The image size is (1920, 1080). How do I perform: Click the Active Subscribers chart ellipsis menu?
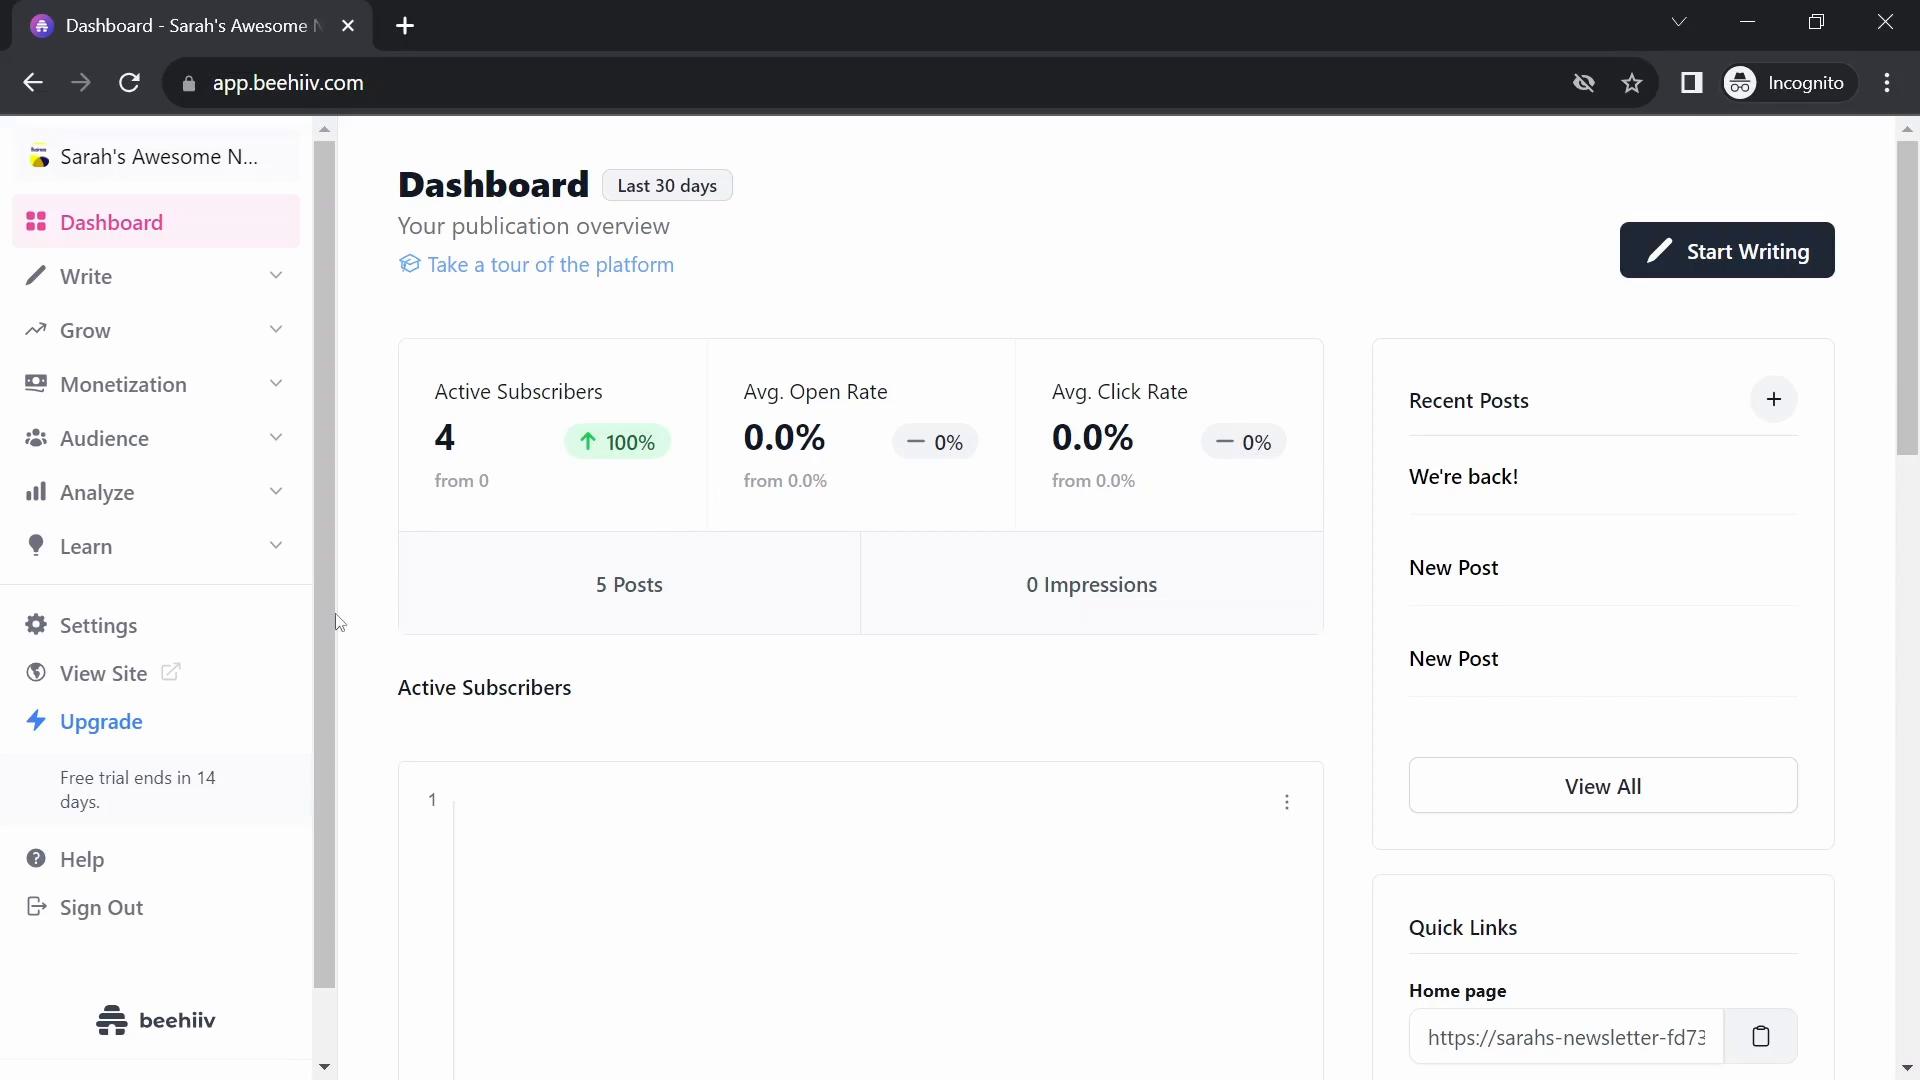click(x=1287, y=802)
